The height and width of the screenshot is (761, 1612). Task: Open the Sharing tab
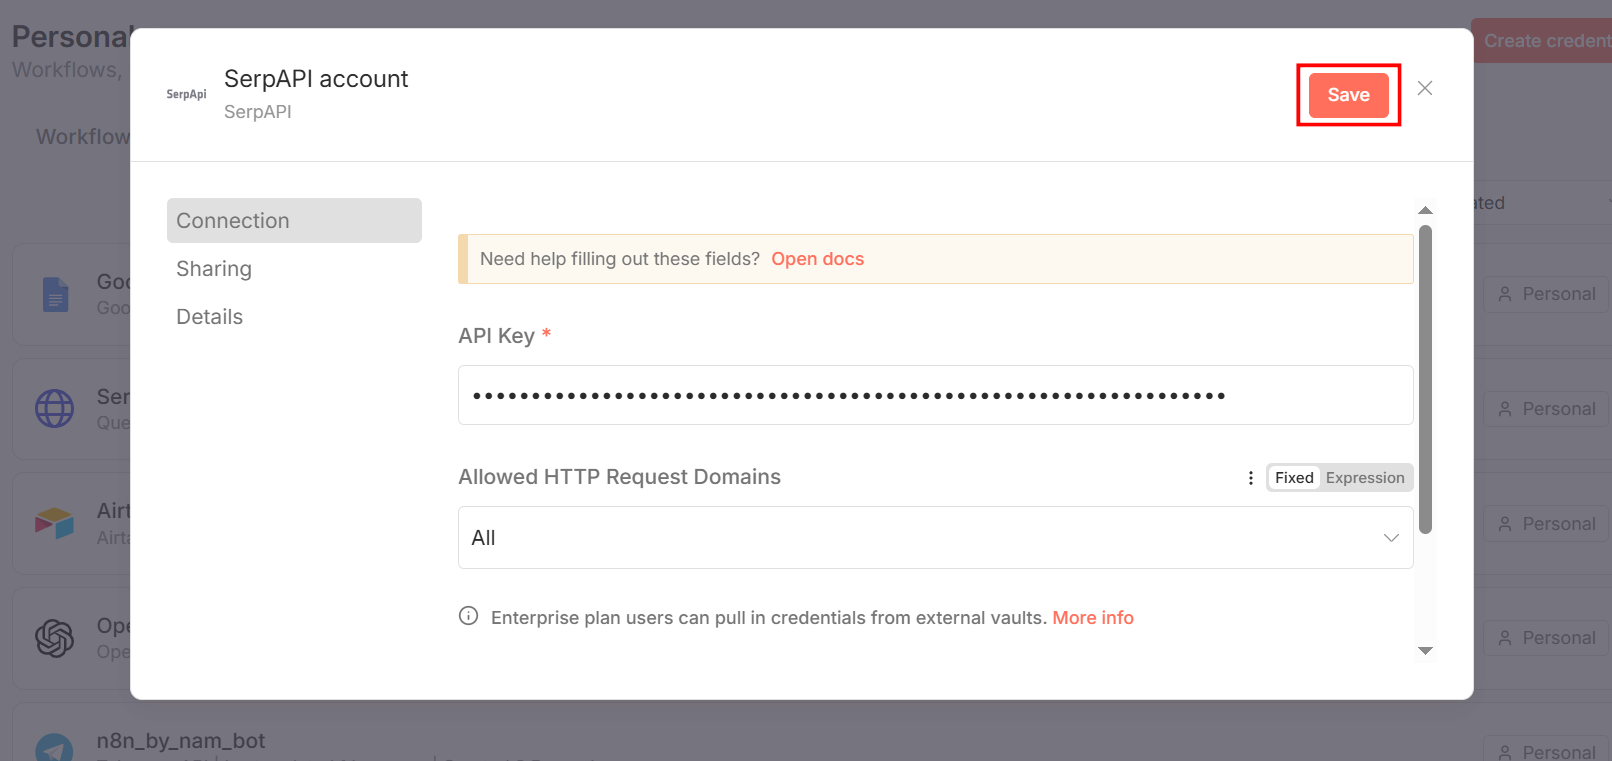214,269
